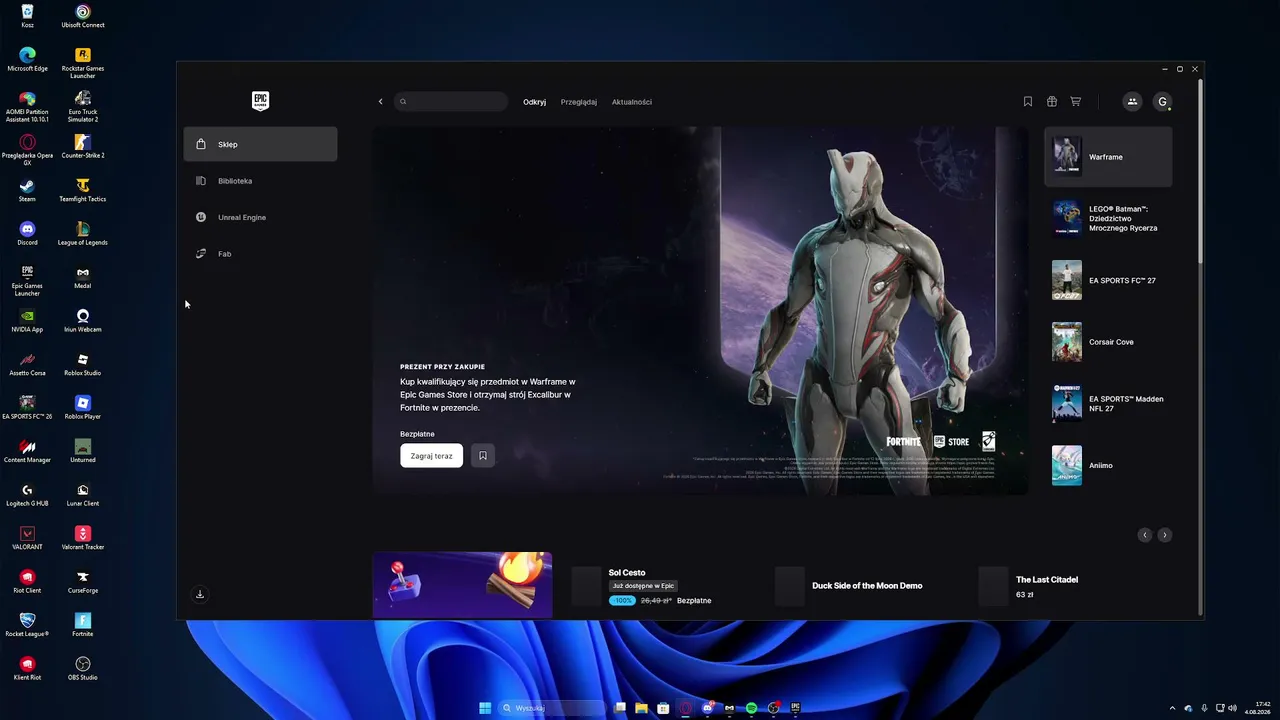This screenshot has width=1280, height=720.
Task: Open the gift icon in the header
Action: tap(1052, 101)
